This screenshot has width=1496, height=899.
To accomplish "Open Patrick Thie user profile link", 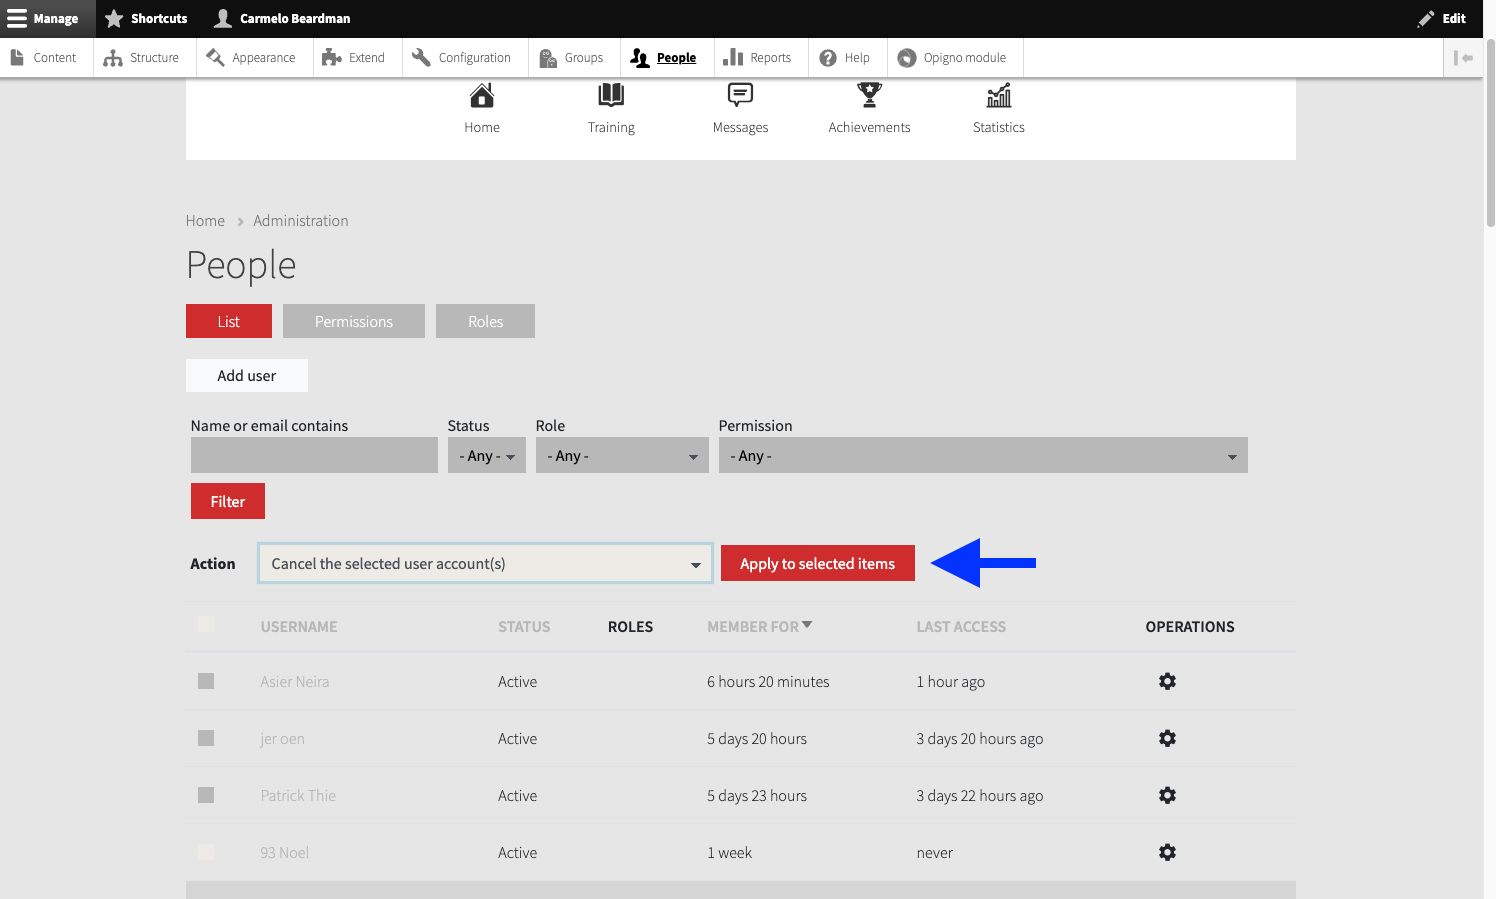I will 298,796.
